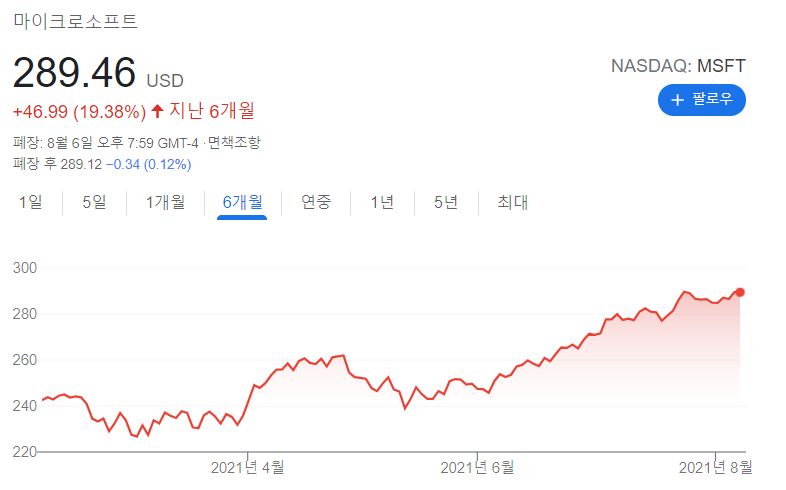786x490 pixels.
Task: Switch to the 1개월 chart tab
Action: 165,202
